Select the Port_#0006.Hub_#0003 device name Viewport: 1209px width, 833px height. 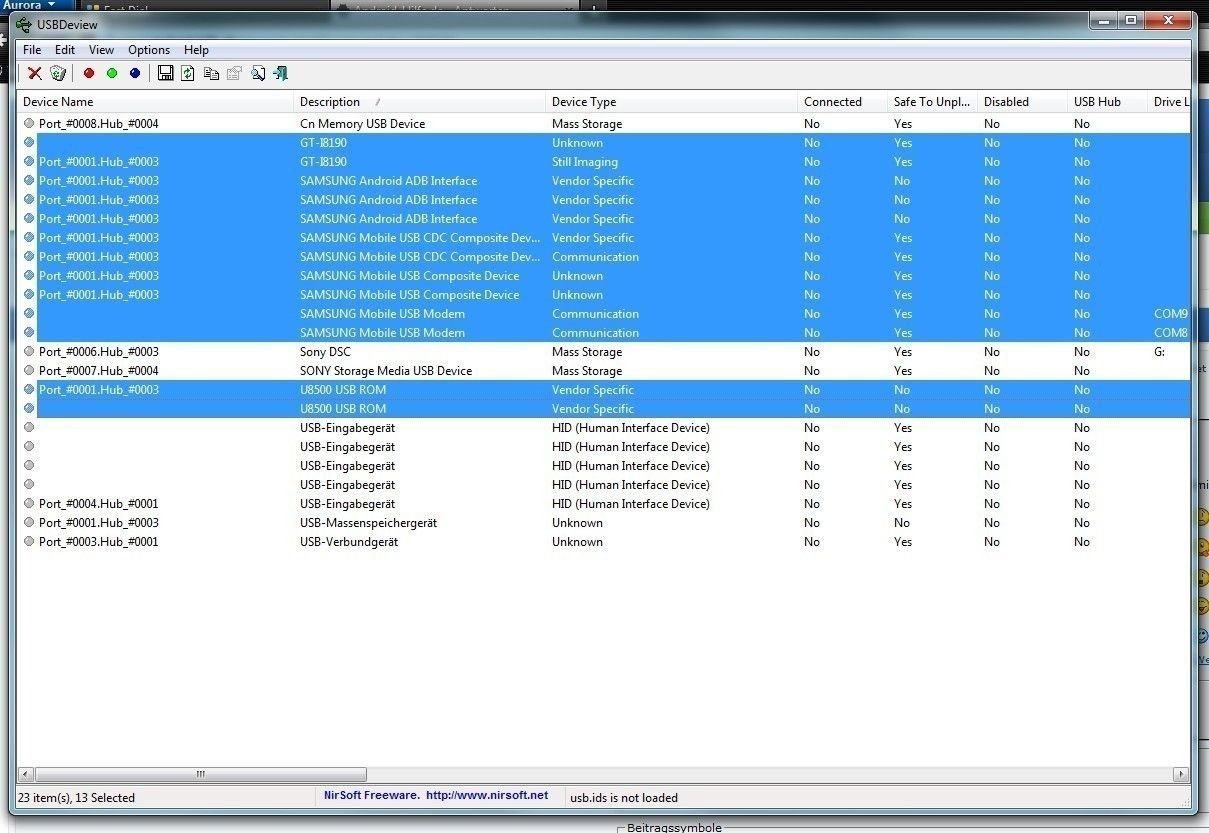click(x=99, y=352)
